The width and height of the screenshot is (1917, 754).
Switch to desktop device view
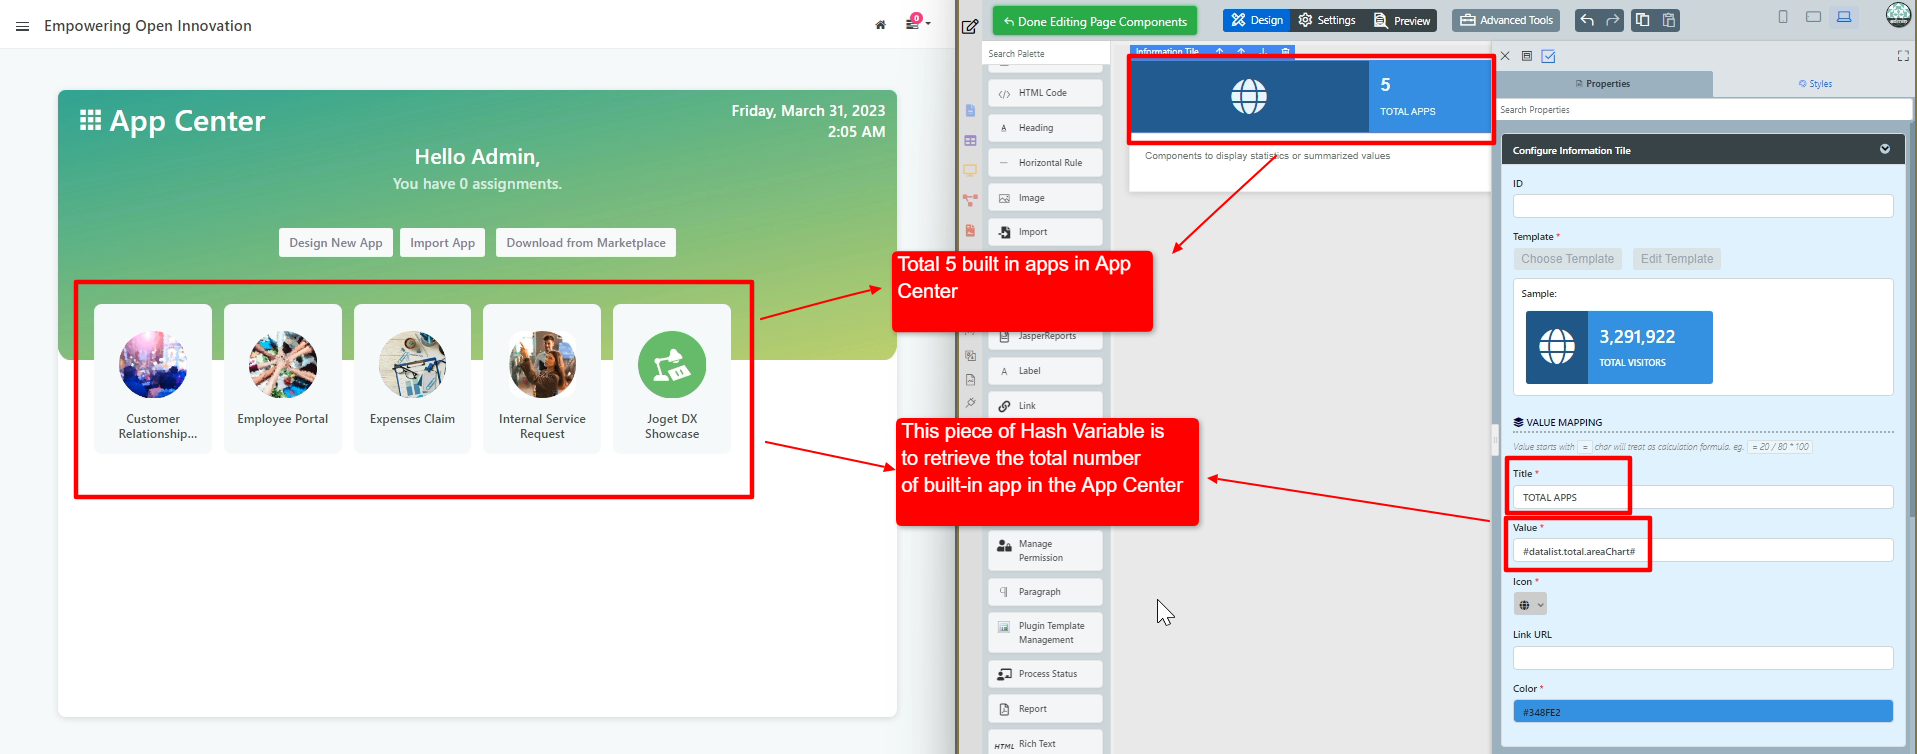[x=1844, y=17]
